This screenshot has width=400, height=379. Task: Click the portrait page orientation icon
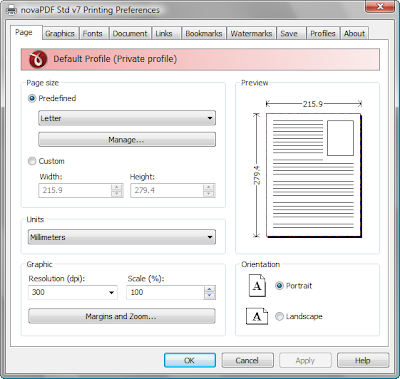coord(257,286)
